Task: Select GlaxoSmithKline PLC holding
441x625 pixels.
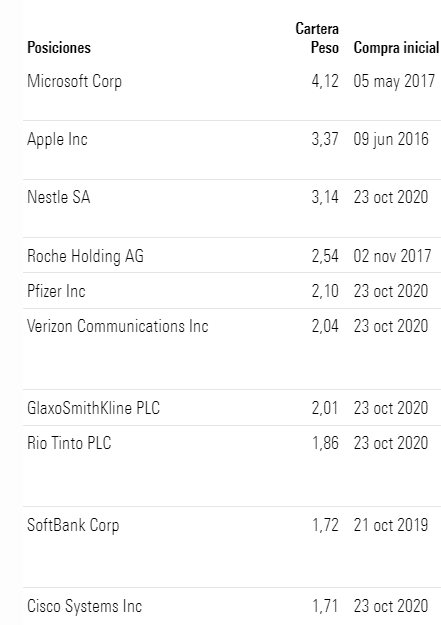Action: (93, 408)
